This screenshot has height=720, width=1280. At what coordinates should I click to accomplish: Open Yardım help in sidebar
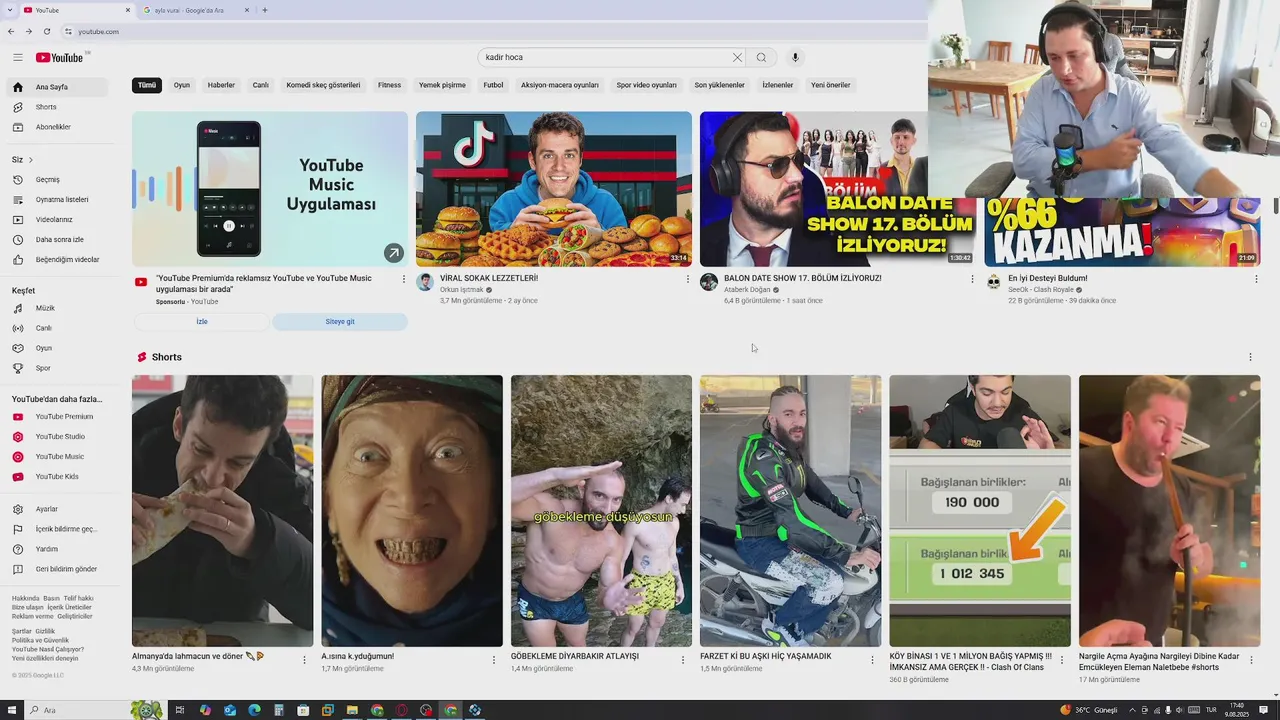click(56, 549)
